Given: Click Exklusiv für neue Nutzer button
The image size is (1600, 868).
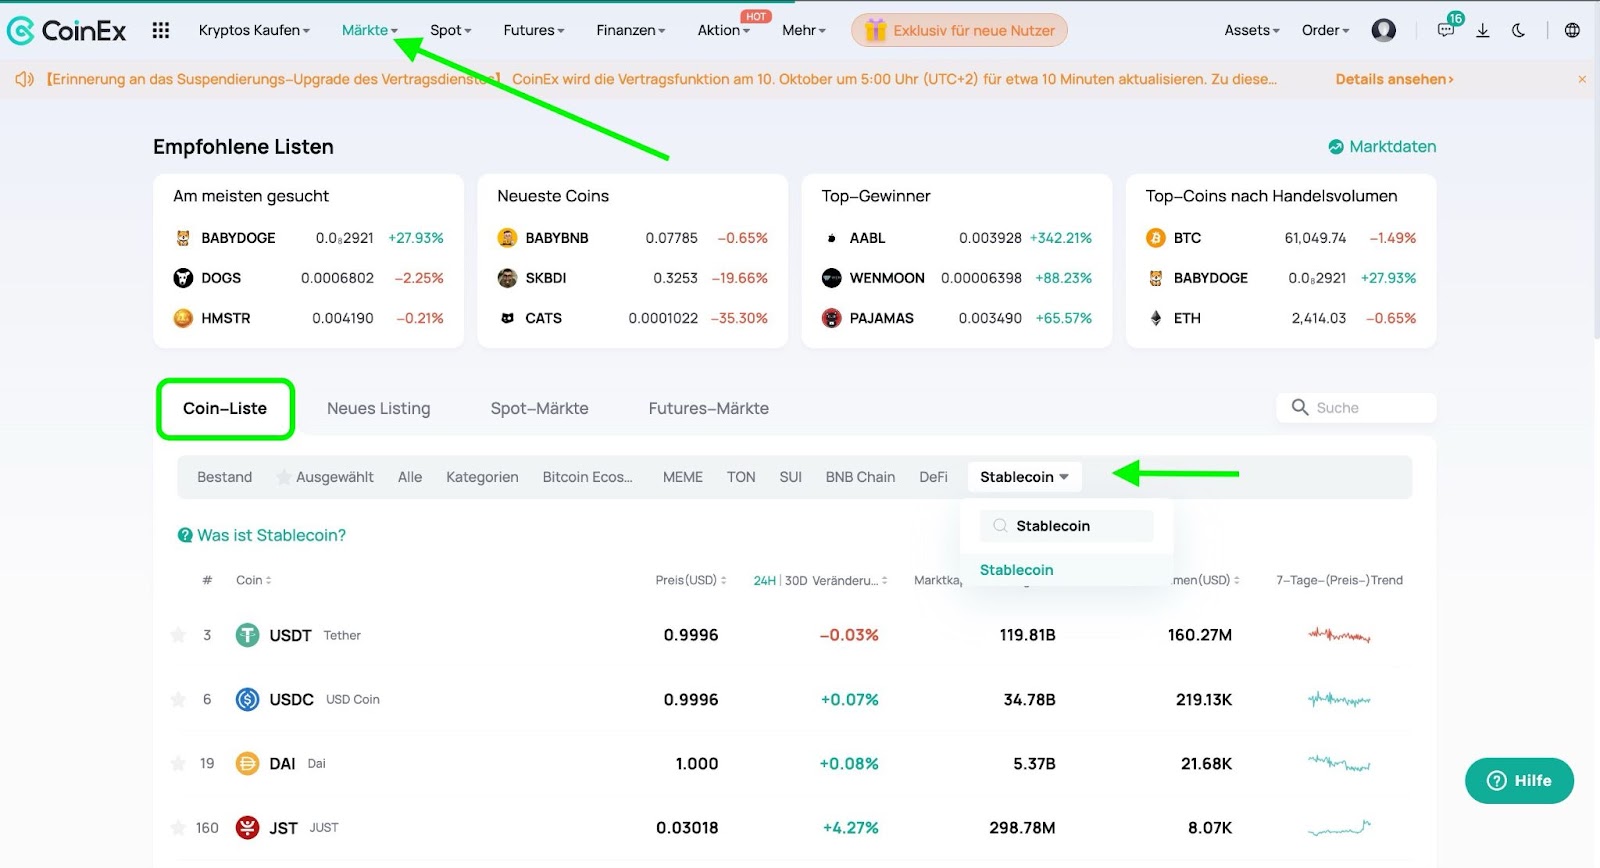Looking at the screenshot, I should point(960,31).
